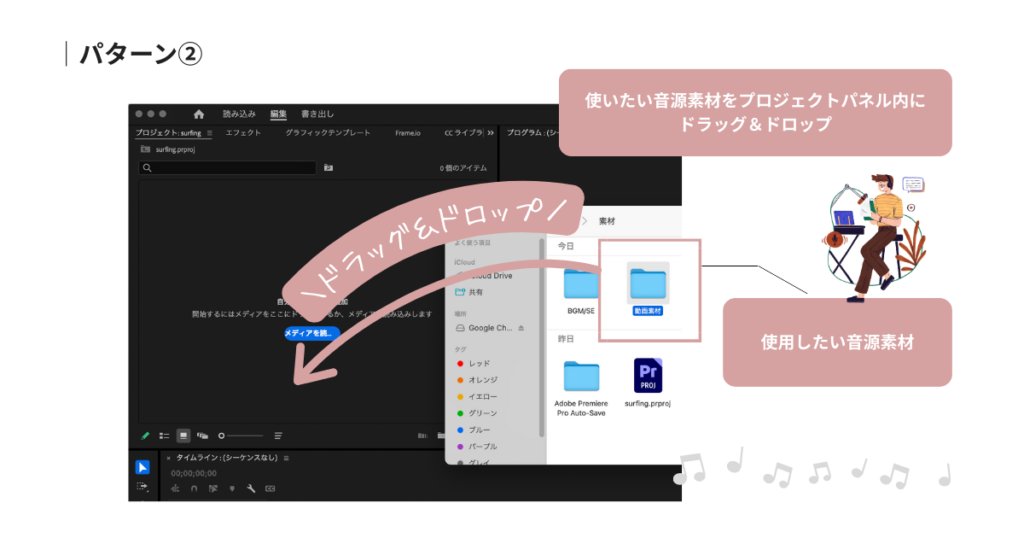The image size is (1024, 538).
Task: Click the closed captions CC icon
Action: tap(270, 488)
